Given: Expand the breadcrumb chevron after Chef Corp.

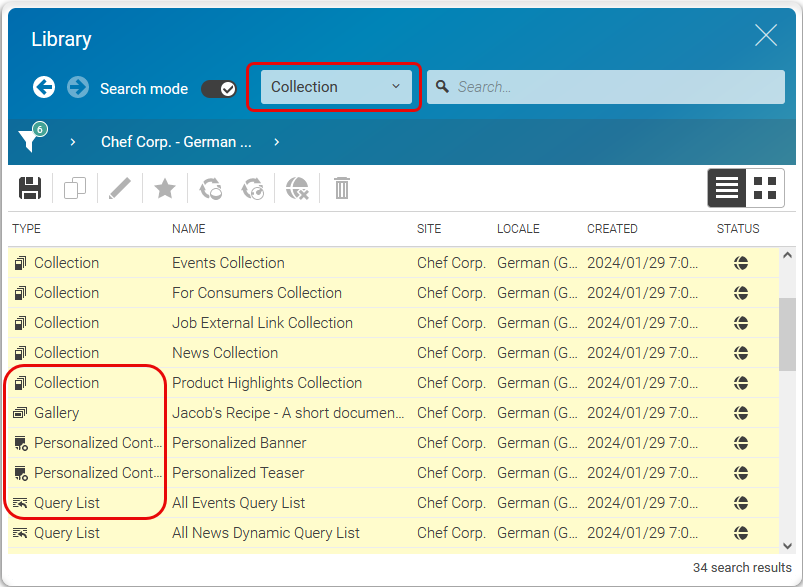Looking at the screenshot, I should [276, 141].
